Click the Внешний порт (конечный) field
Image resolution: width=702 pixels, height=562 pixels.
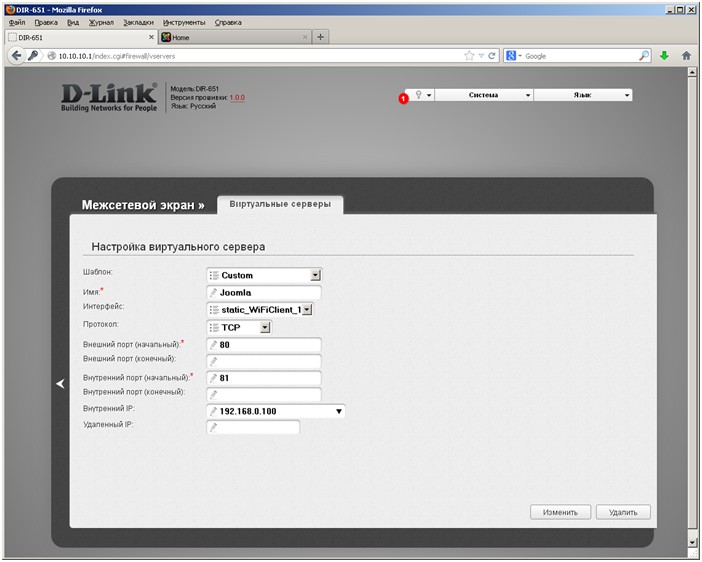point(264,361)
